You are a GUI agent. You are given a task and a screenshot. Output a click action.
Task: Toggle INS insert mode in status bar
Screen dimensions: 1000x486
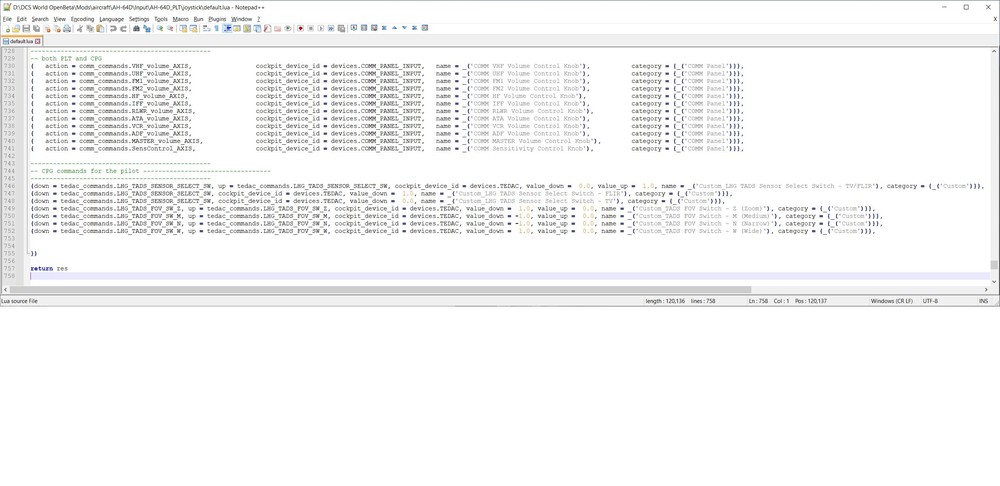click(x=983, y=300)
